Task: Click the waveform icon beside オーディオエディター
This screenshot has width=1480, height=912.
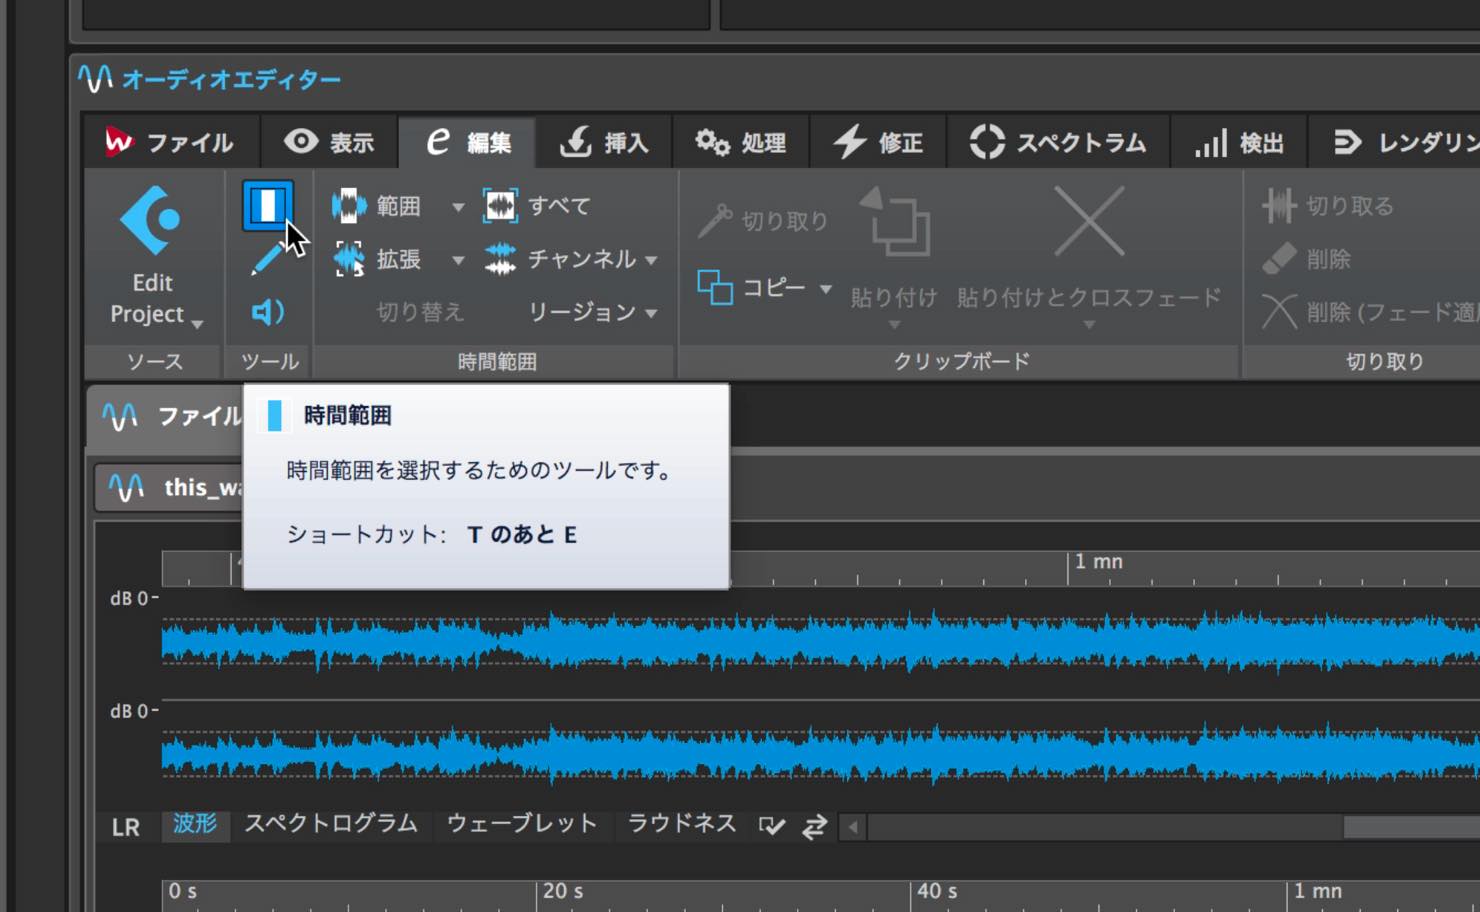Action: pyautogui.click(x=96, y=79)
